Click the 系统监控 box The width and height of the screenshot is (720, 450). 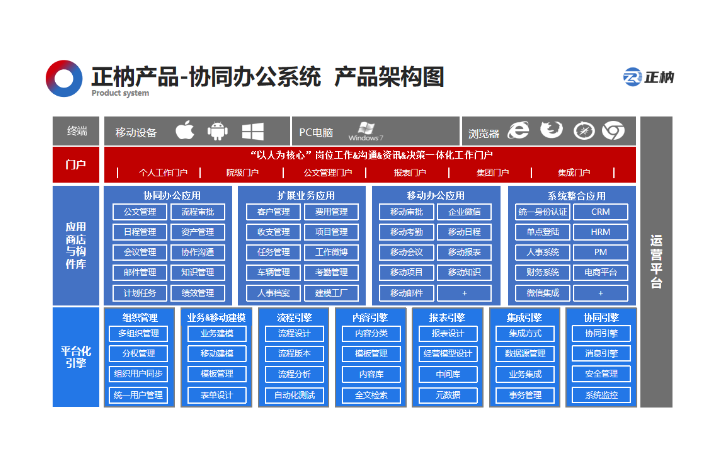[x=601, y=395]
